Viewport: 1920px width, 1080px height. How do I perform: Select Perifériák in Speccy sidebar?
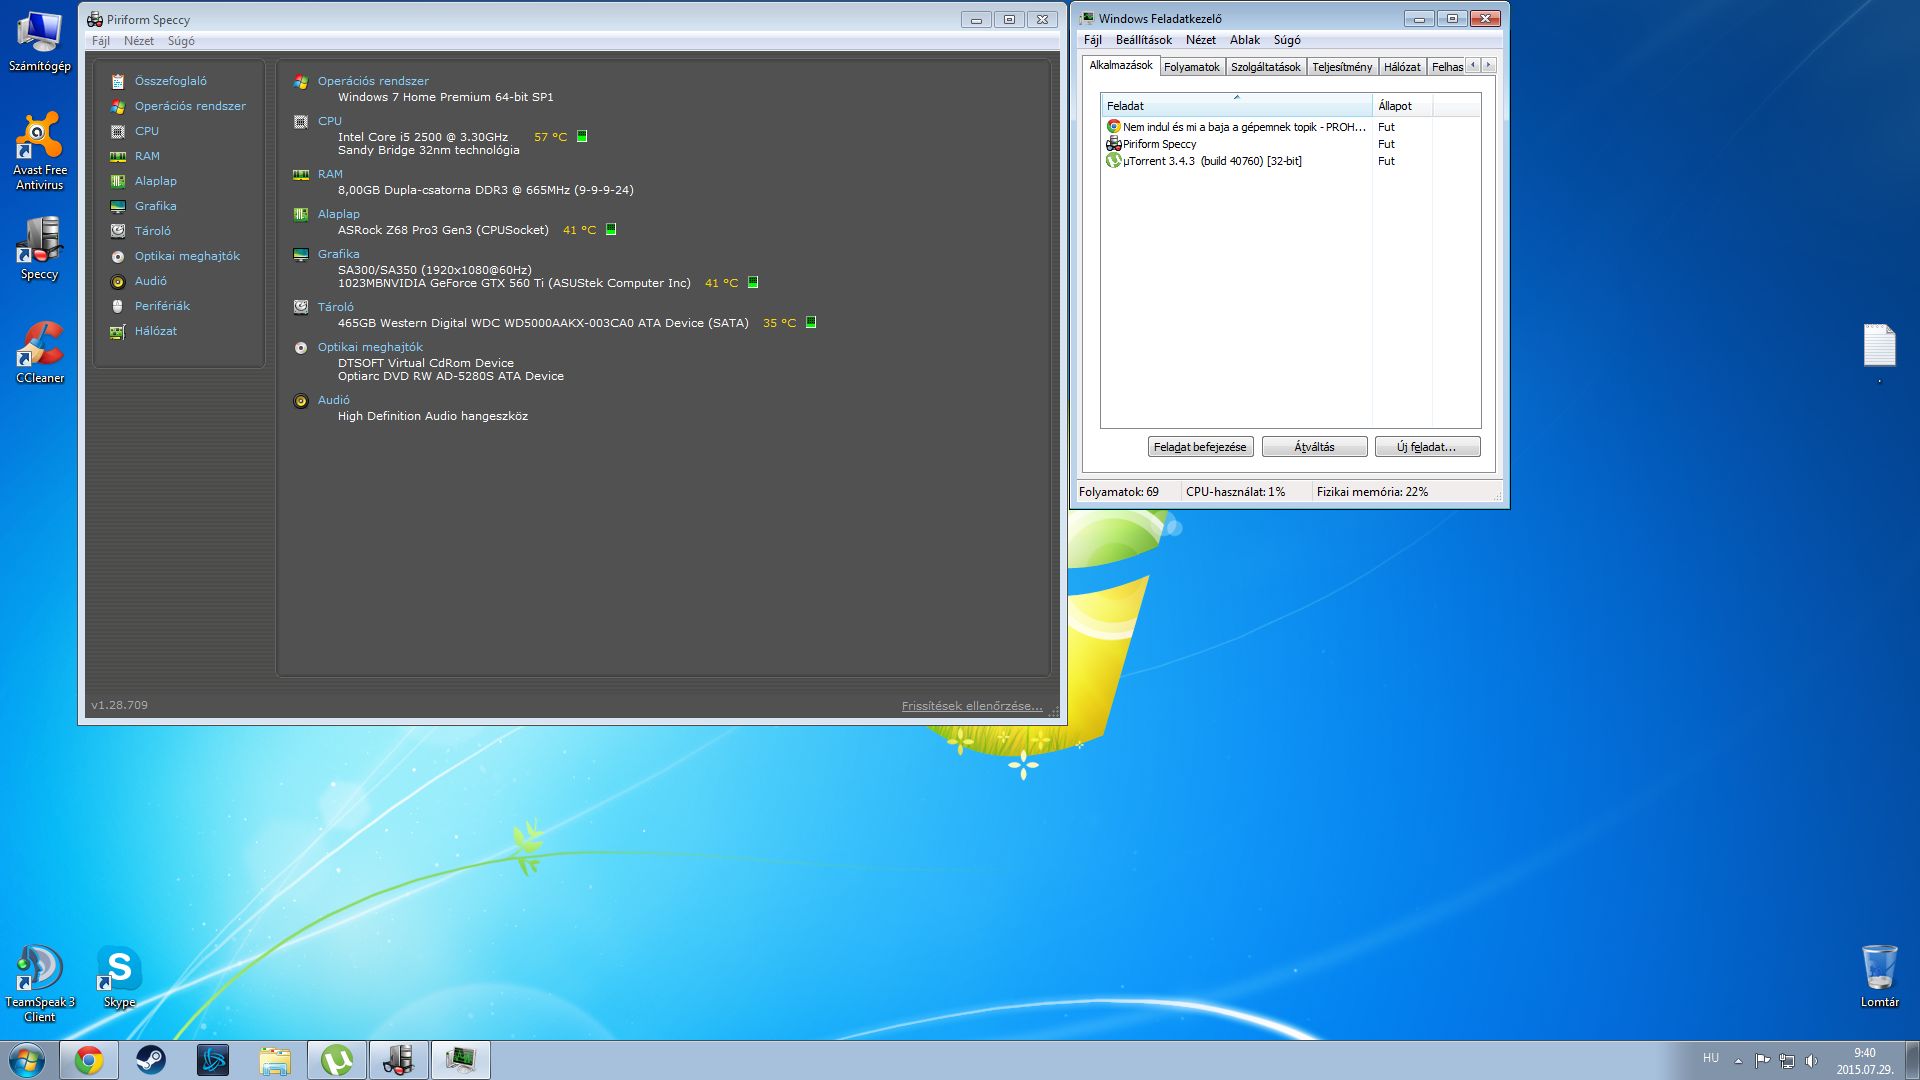pyautogui.click(x=162, y=306)
